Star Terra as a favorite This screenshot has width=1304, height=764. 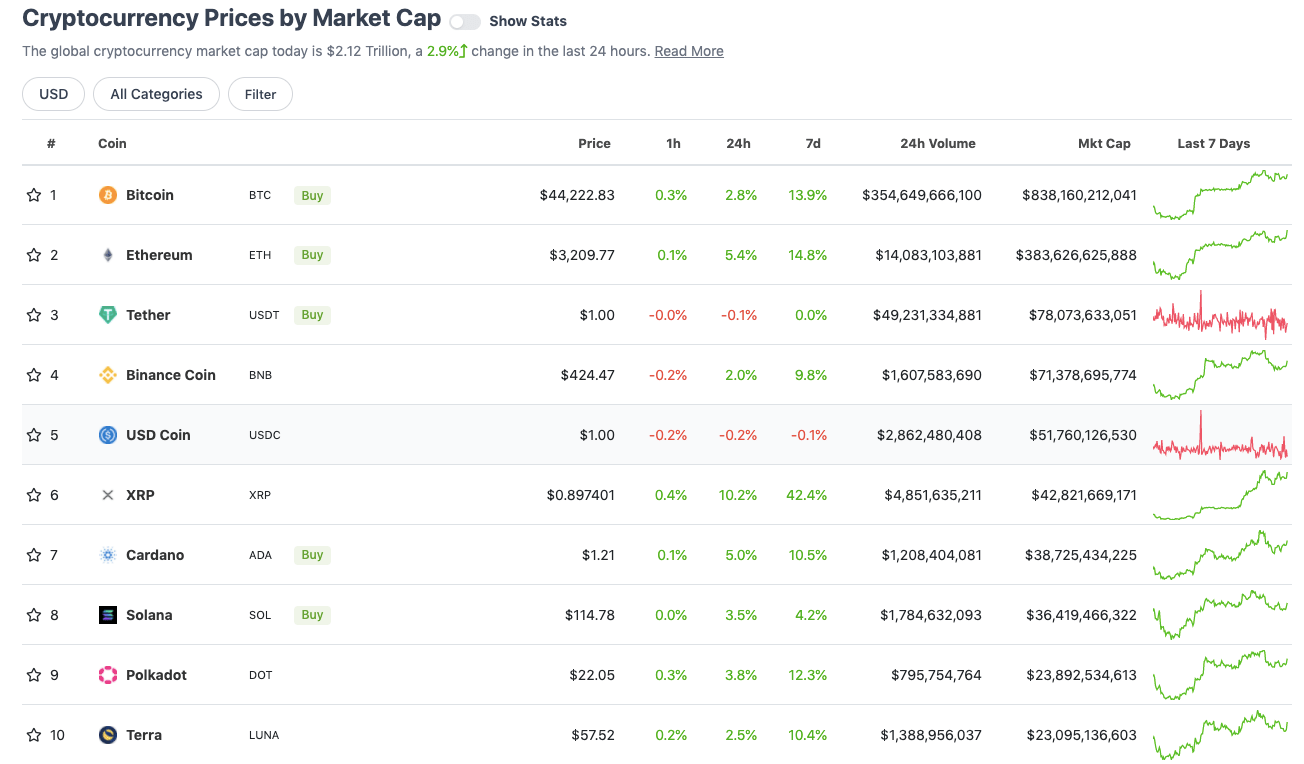click(x=34, y=735)
